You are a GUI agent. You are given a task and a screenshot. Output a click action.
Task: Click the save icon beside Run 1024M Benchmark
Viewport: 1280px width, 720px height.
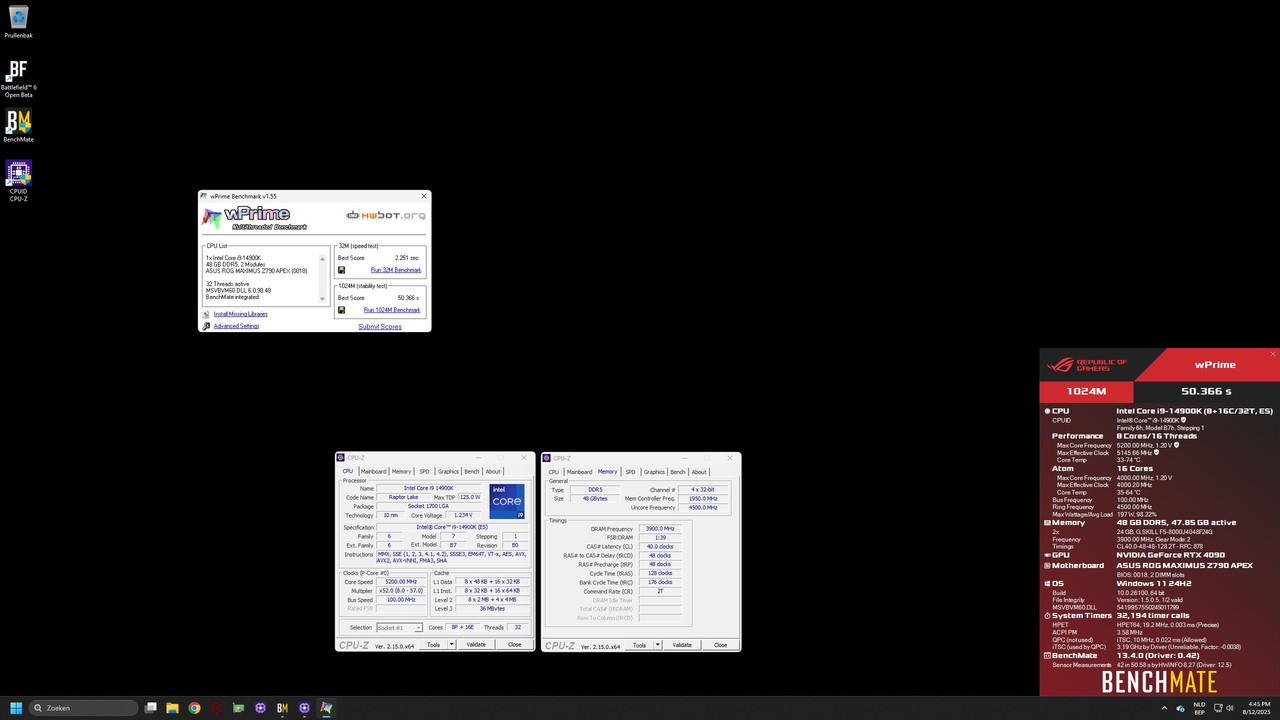[342, 310]
